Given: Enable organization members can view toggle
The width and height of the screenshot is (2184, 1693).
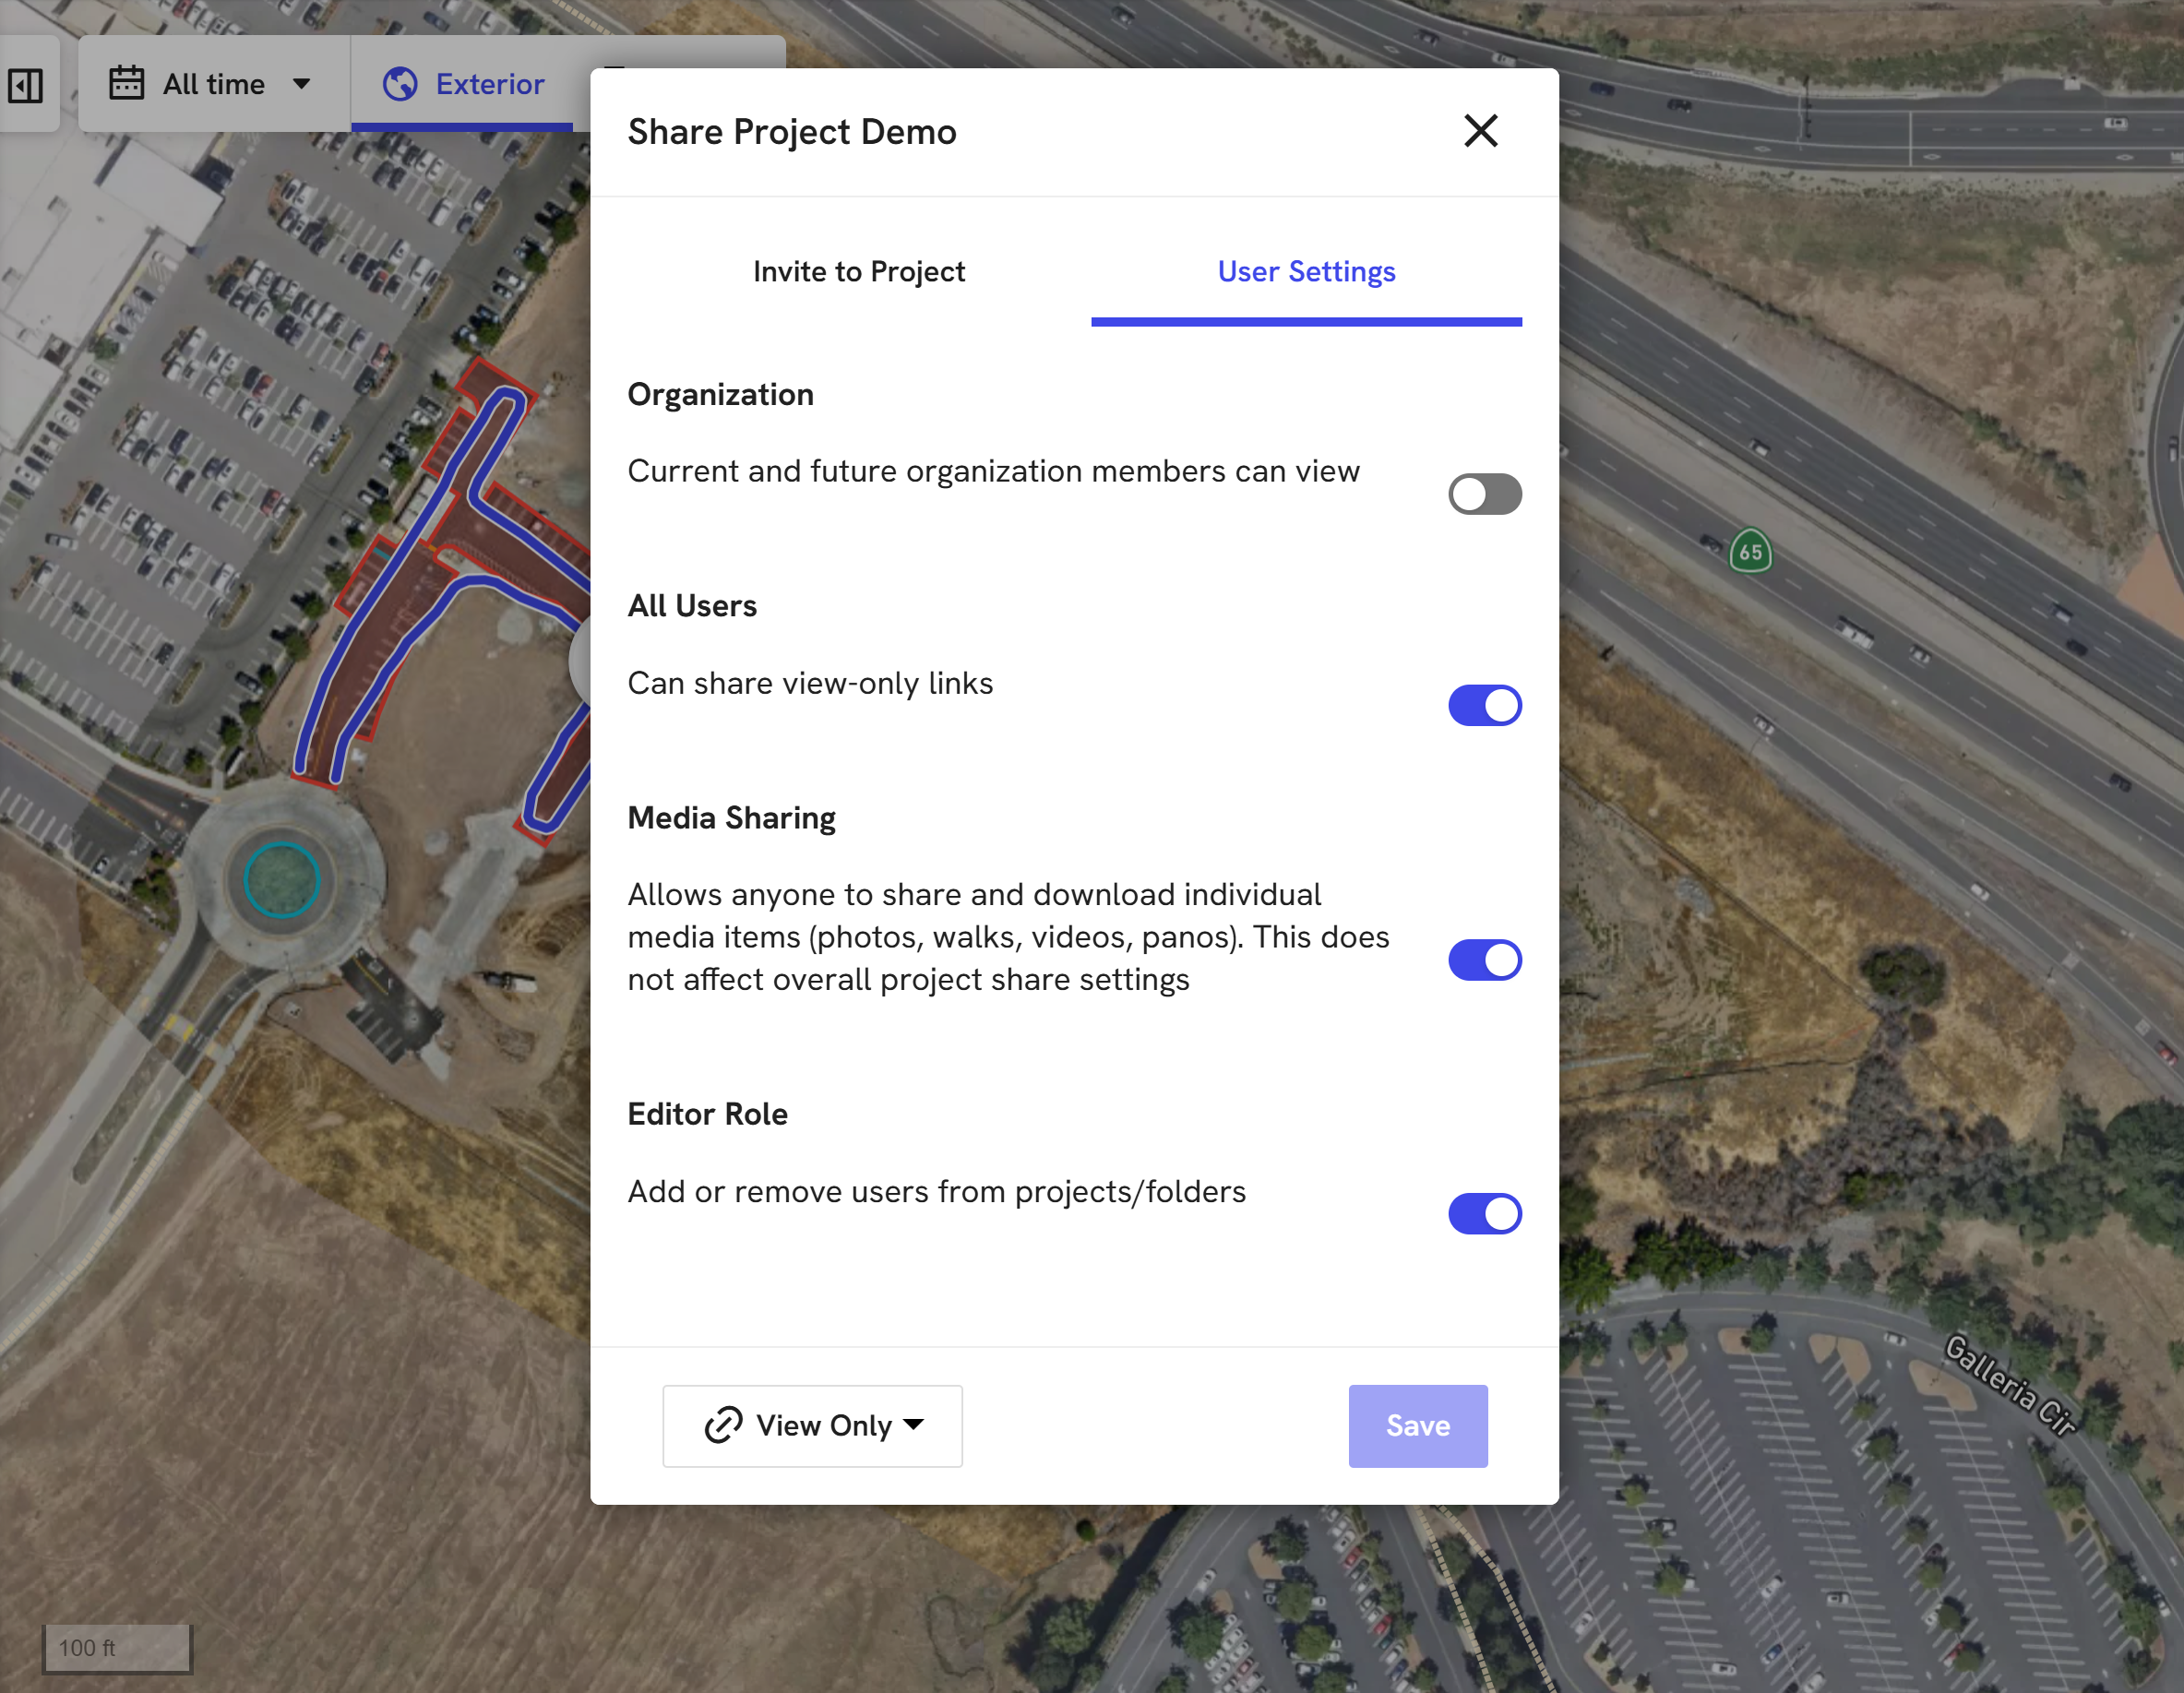Looking at the screenshot, I should (1484, 494).
